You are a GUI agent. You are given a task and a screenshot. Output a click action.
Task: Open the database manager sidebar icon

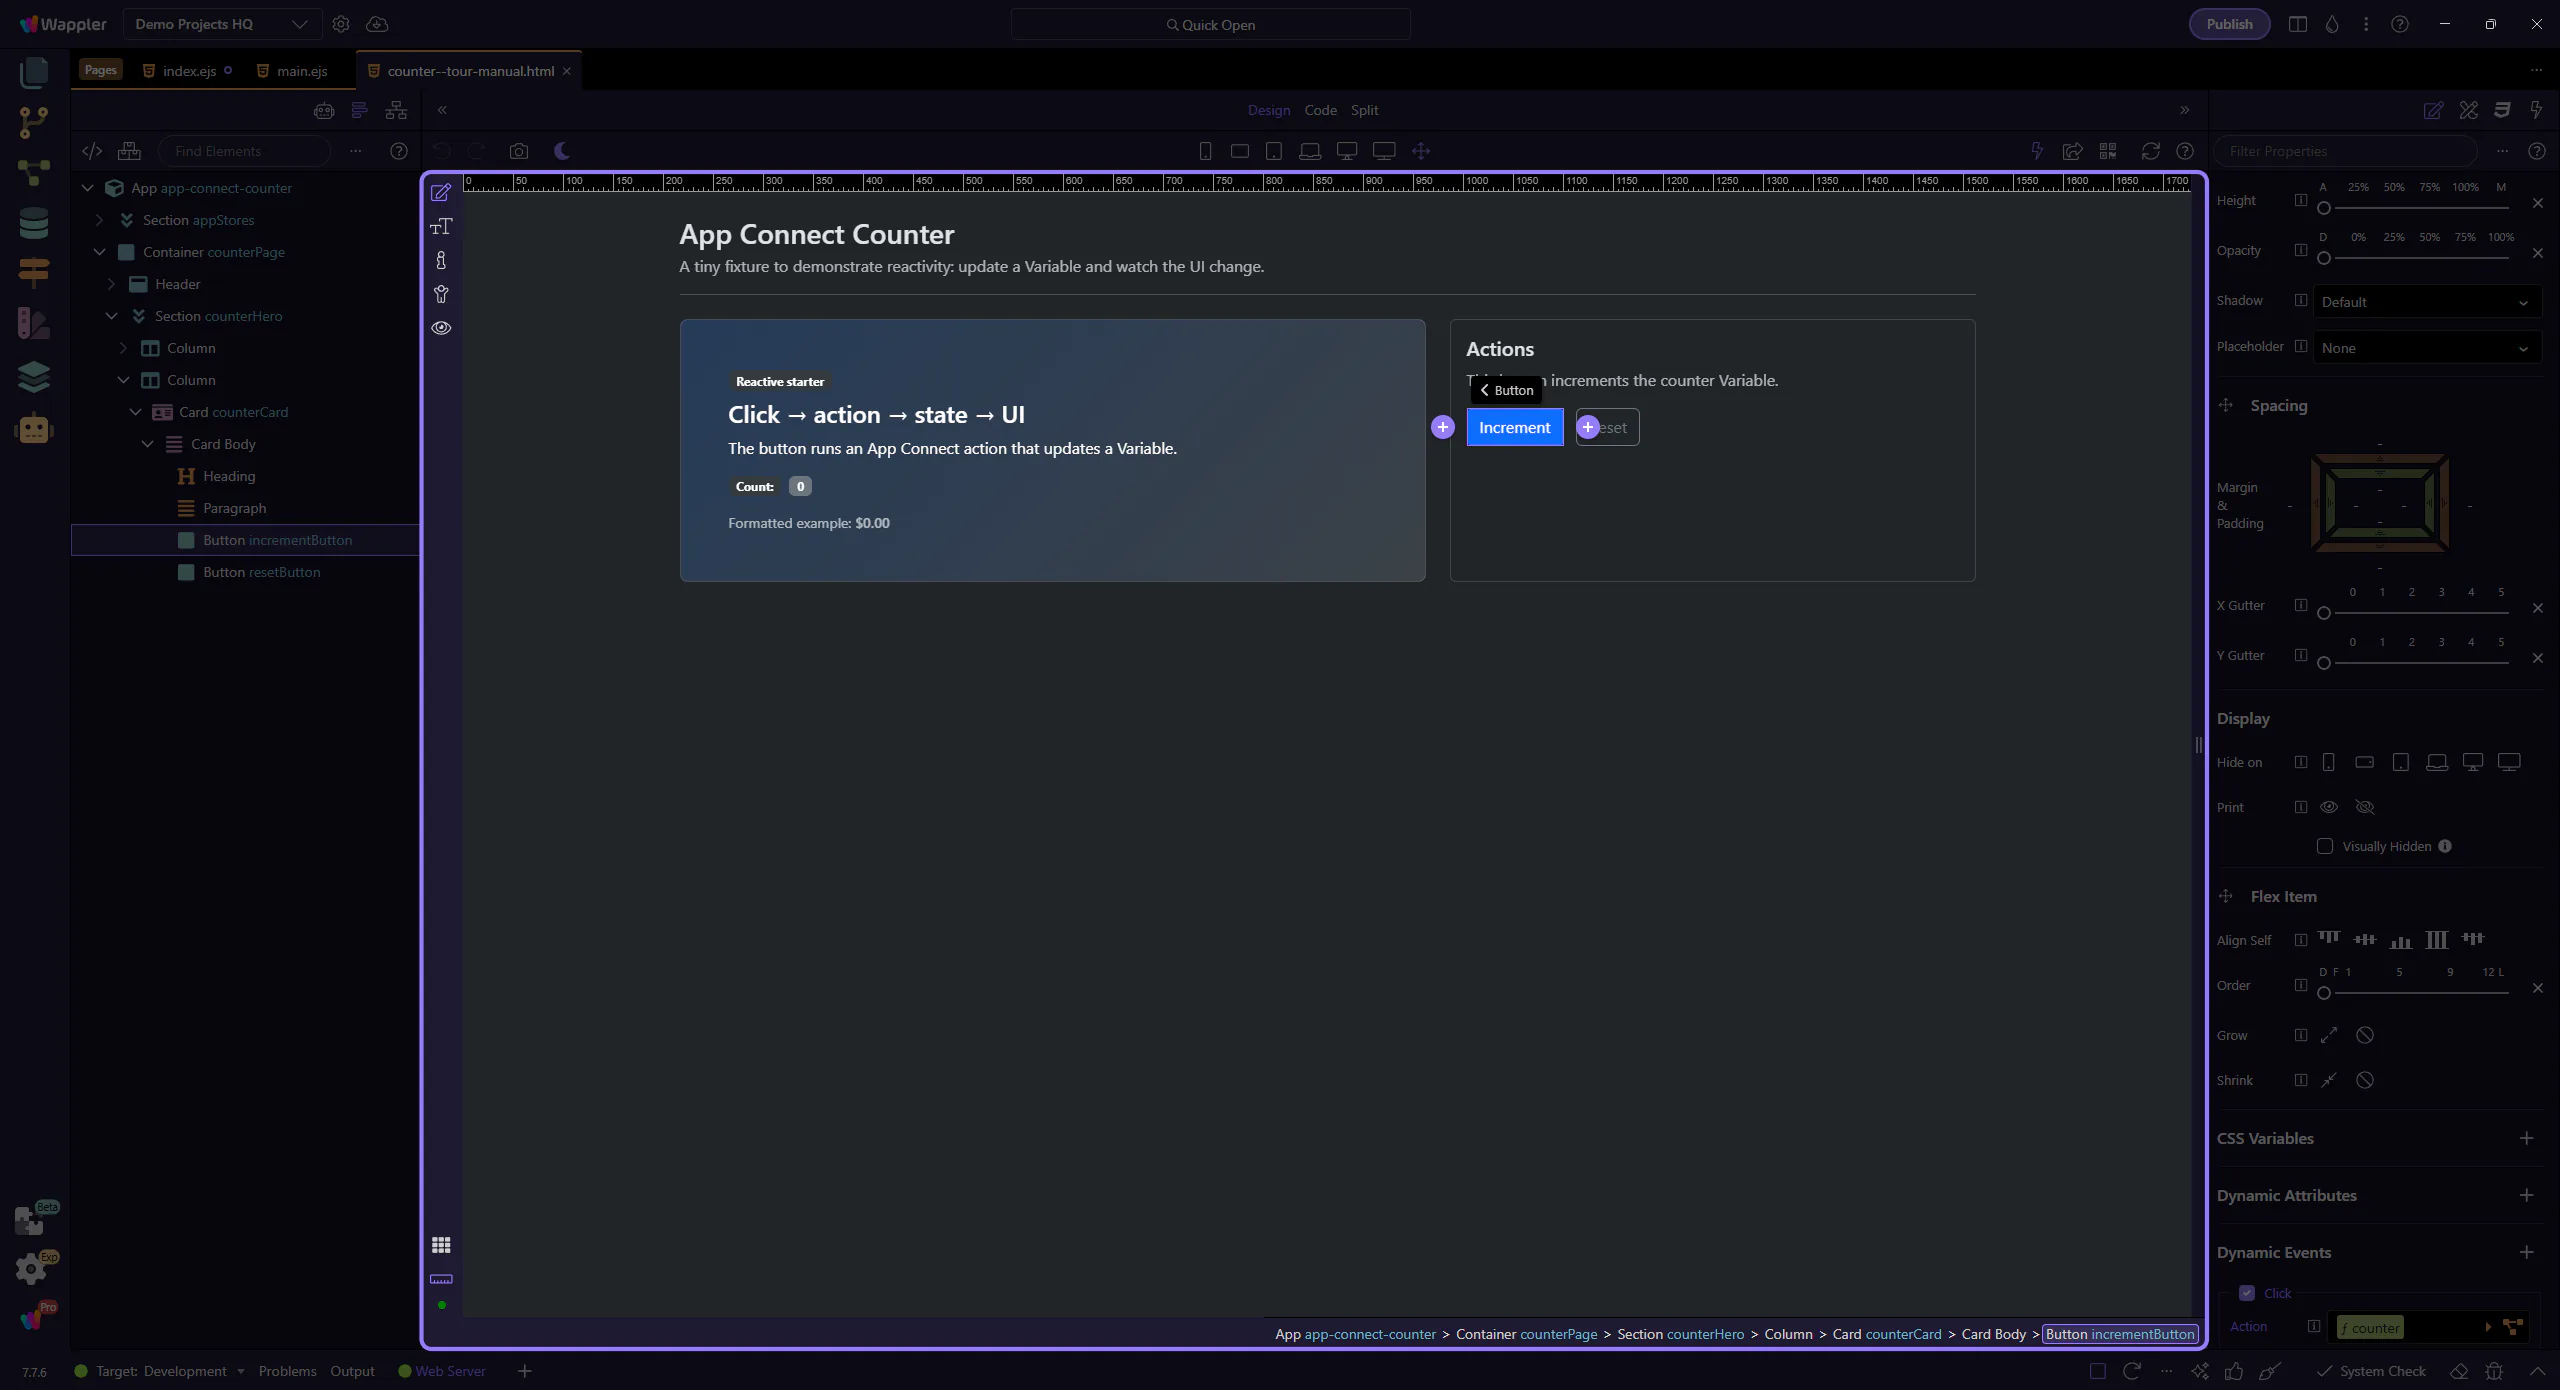tap(33, 223)
